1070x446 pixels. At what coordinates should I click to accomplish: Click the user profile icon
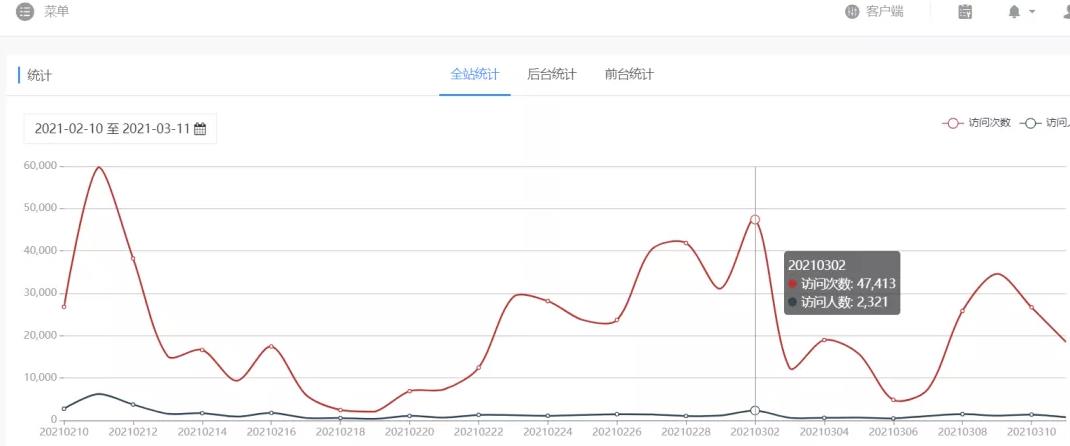pyautogui.click(x=1065, y=12)
